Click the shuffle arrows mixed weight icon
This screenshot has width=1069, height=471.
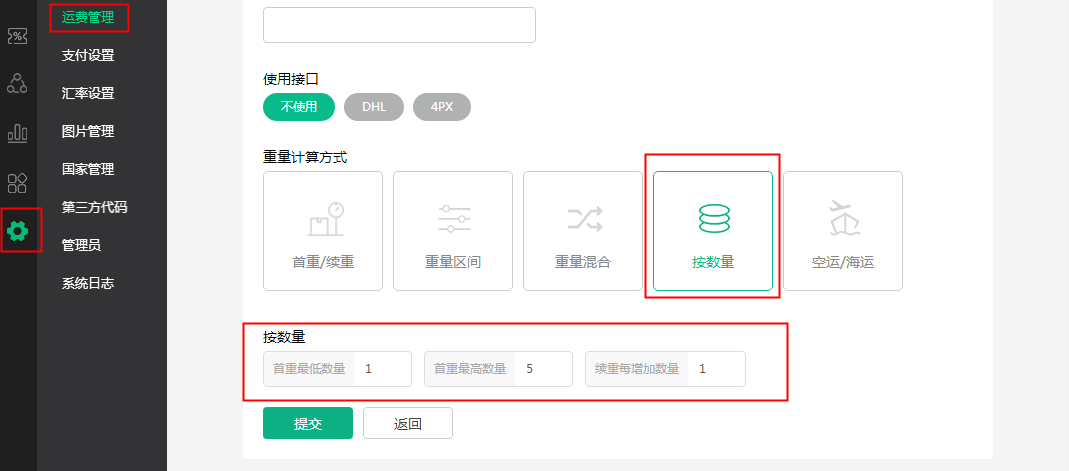[584, 219]
